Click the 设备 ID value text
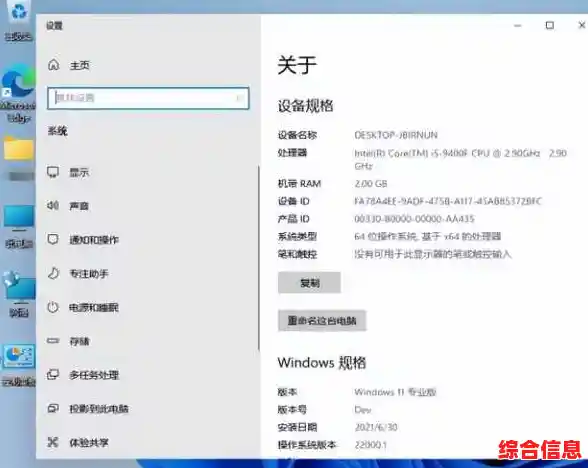 tap(448, 201)
